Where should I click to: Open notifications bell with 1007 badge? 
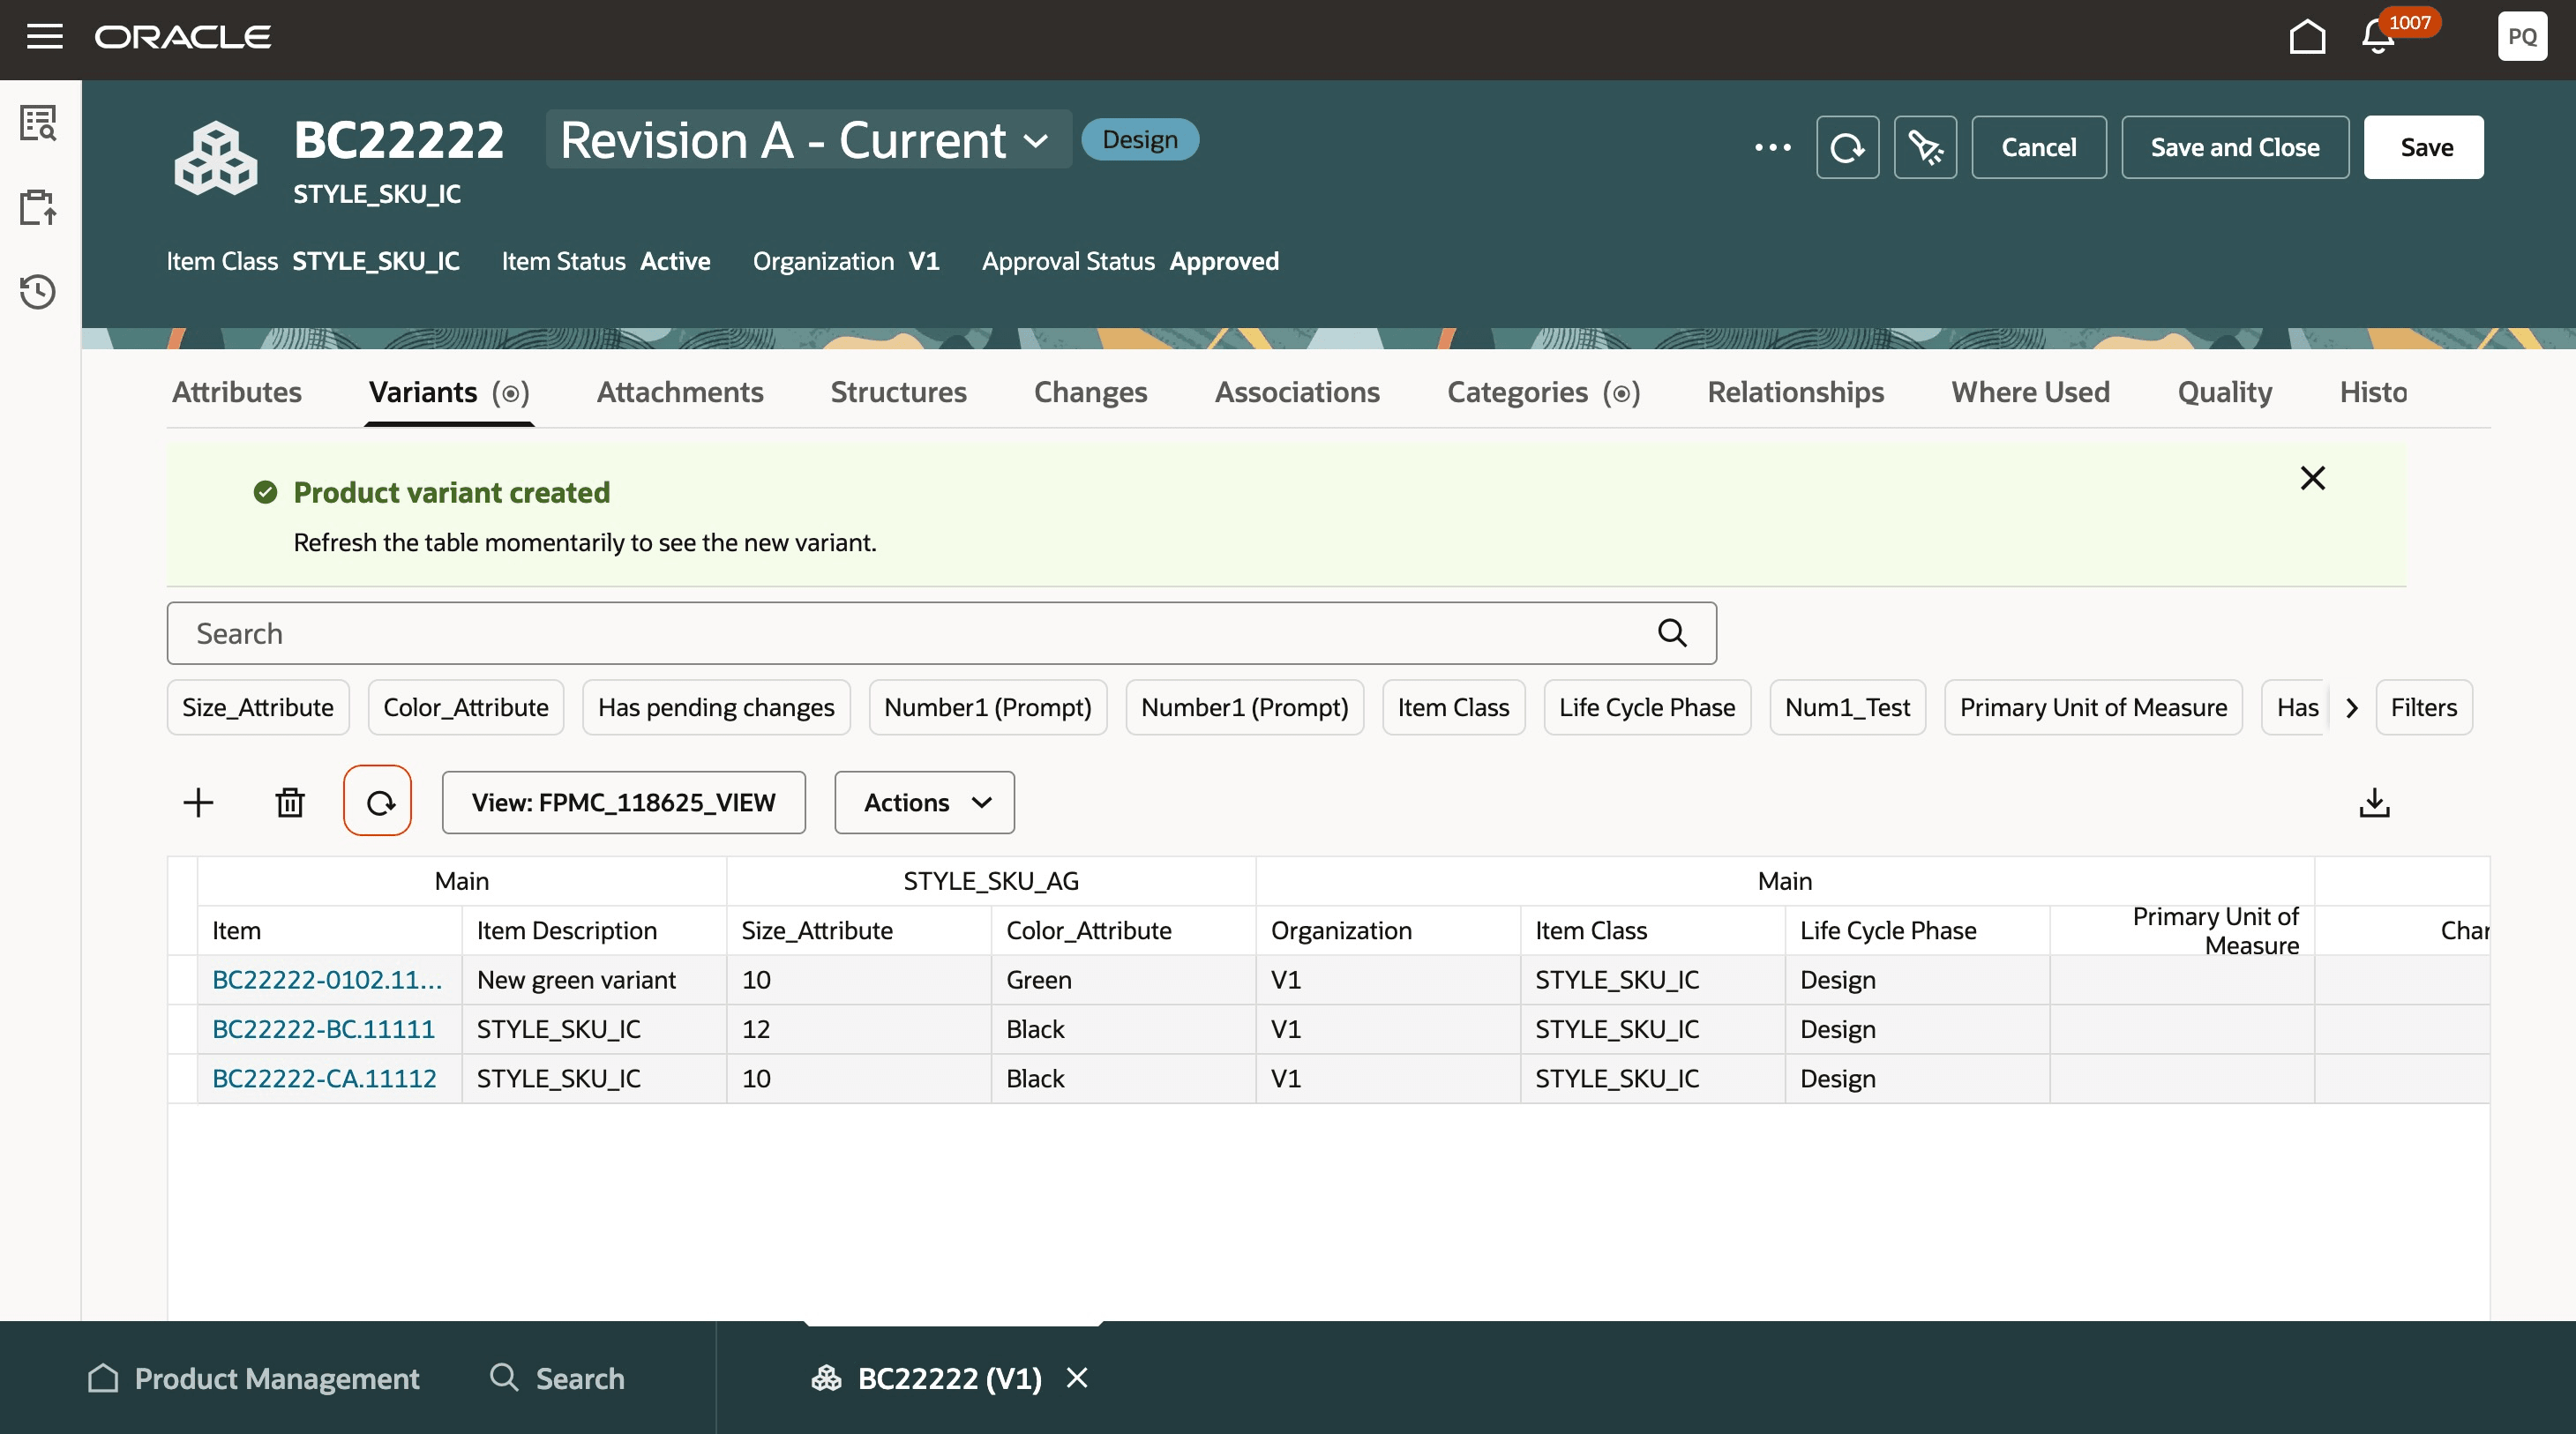[2378, 37]
